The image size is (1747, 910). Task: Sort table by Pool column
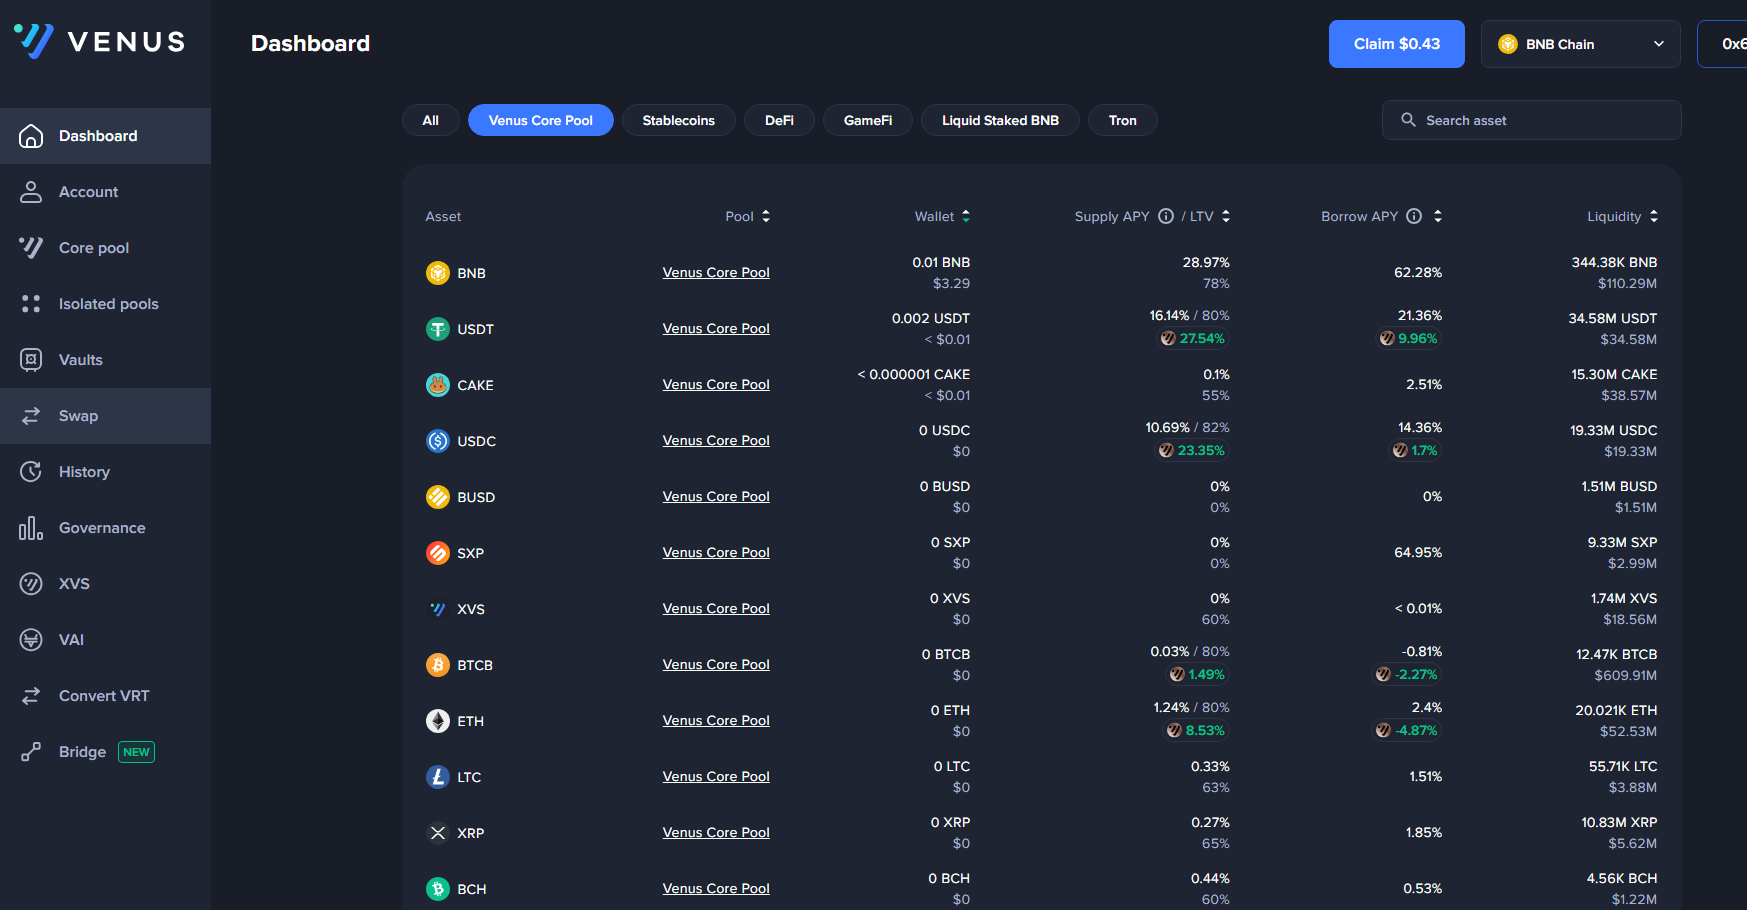(x=748, y=216)
